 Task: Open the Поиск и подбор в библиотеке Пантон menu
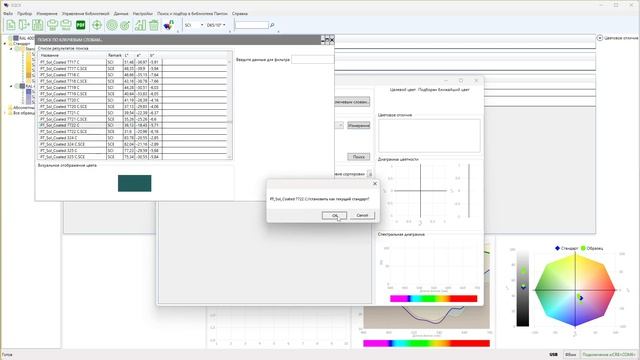[192, 13]
